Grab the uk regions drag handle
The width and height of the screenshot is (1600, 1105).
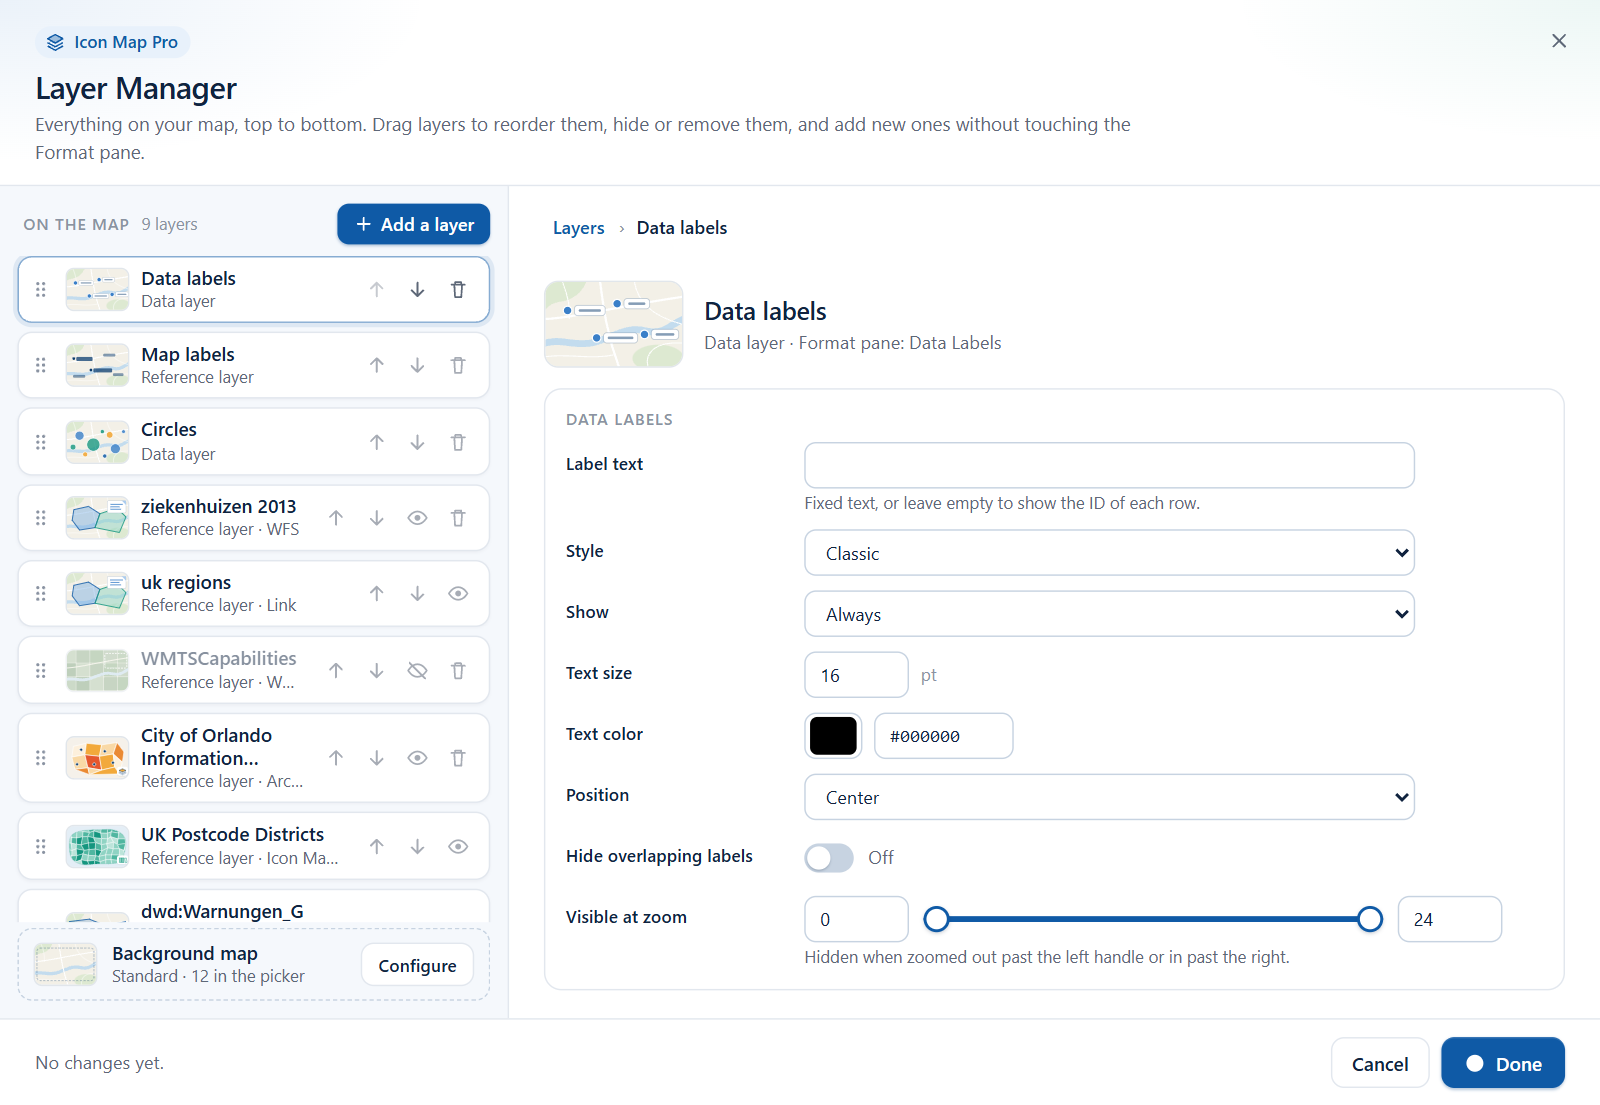[41, 594]
